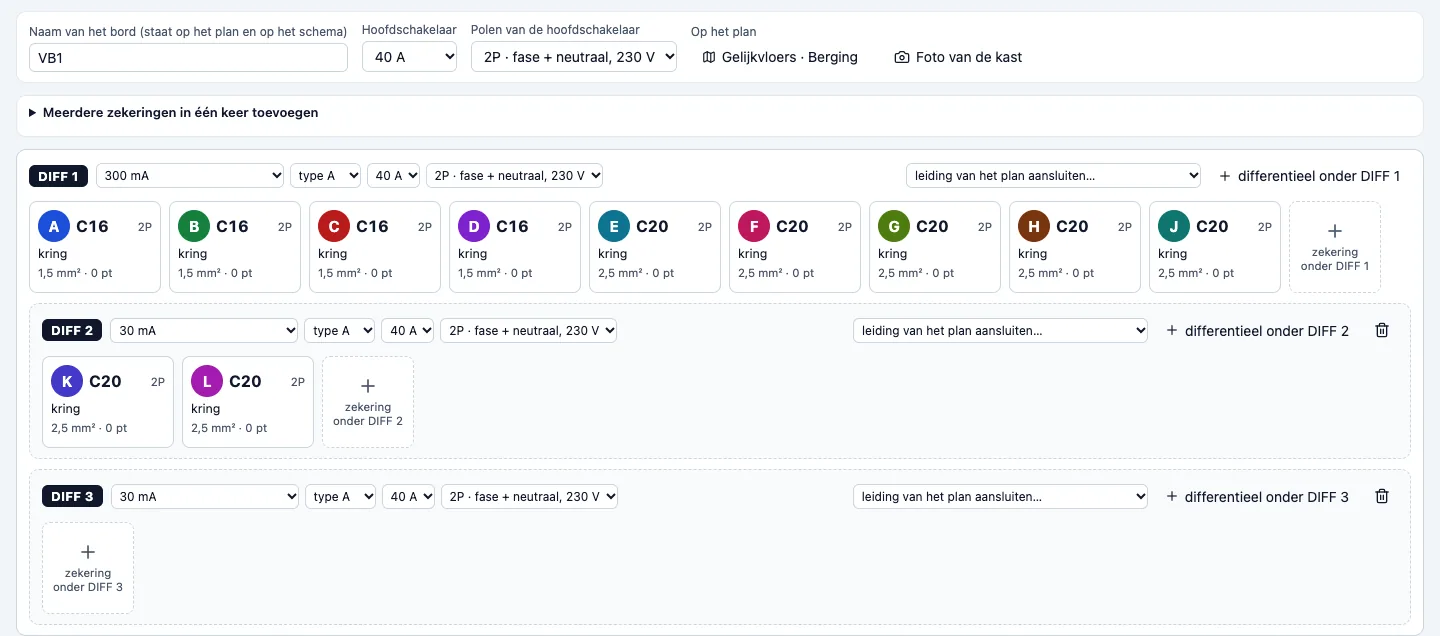The width and height of the screenshot is (1440, 636).
Task: Focus the board name field VB1
Action: [188, 57]
